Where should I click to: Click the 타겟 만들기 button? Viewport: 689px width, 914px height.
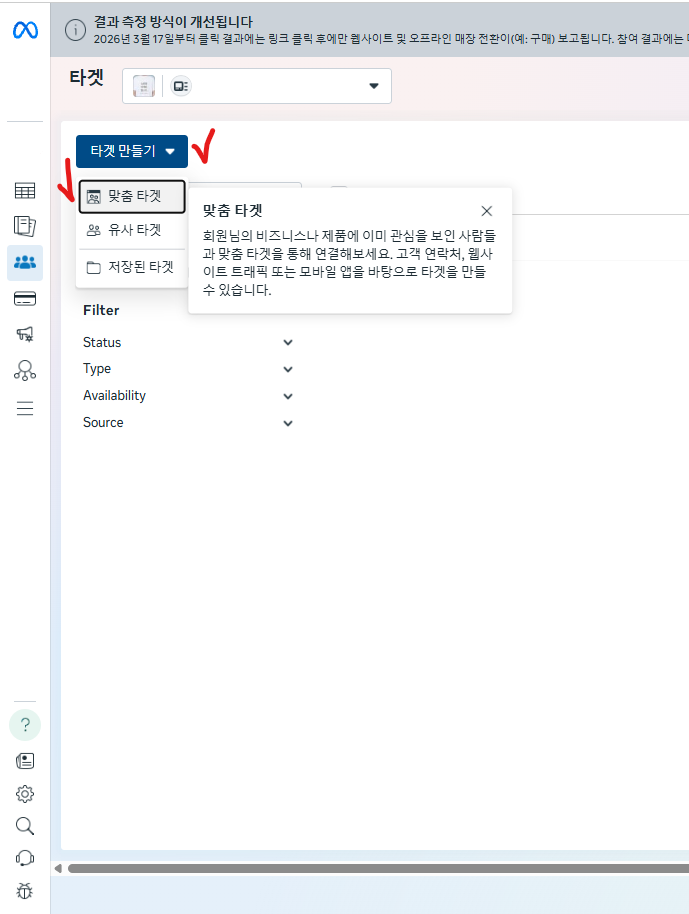pos(132,152)
